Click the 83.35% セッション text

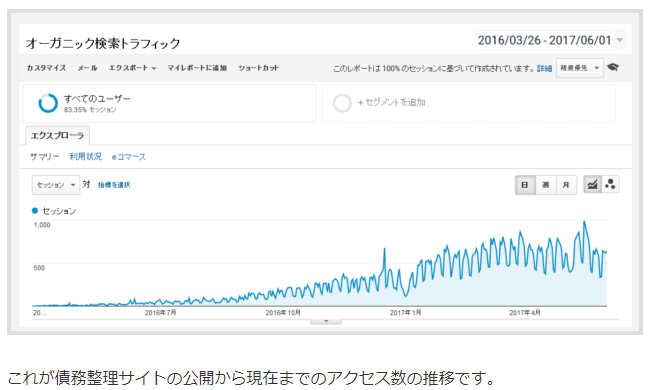pyautogui.click(x=90, y=110)
